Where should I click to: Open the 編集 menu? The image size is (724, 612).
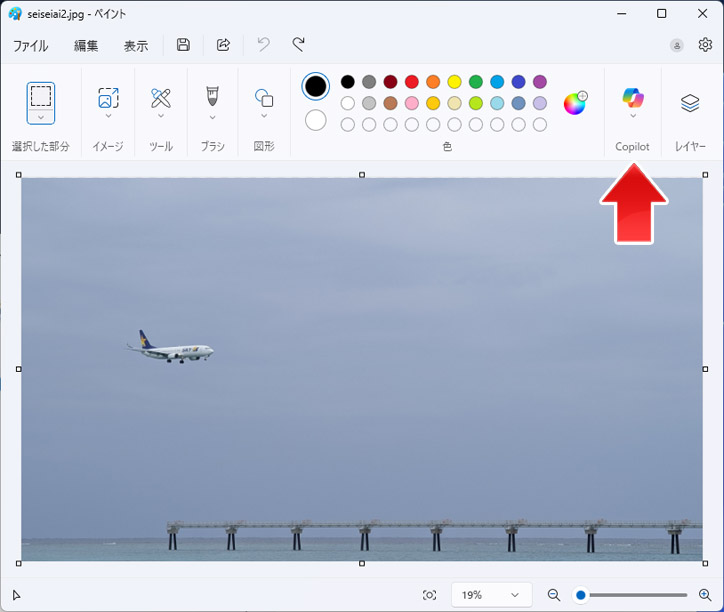click(86, 46)
